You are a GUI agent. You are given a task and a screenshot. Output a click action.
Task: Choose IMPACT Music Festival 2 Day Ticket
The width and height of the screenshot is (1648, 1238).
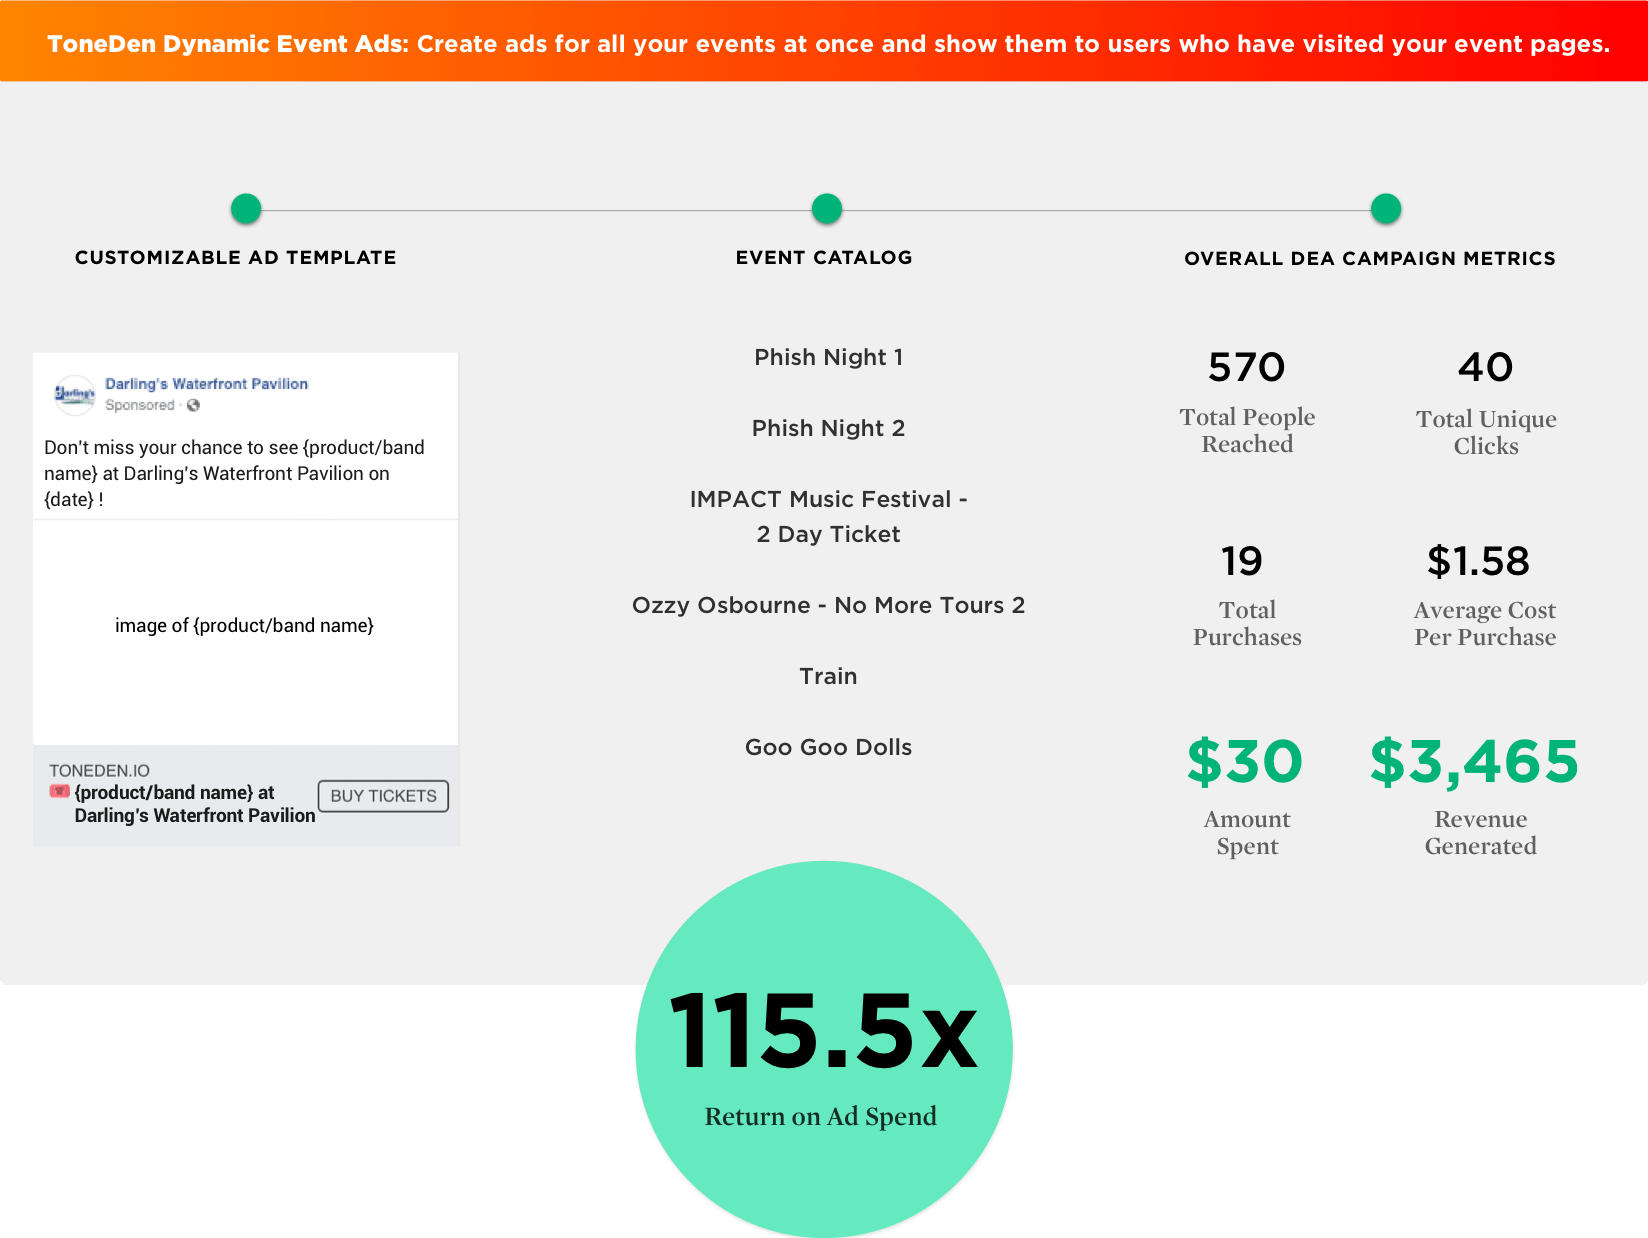[828, 516]
